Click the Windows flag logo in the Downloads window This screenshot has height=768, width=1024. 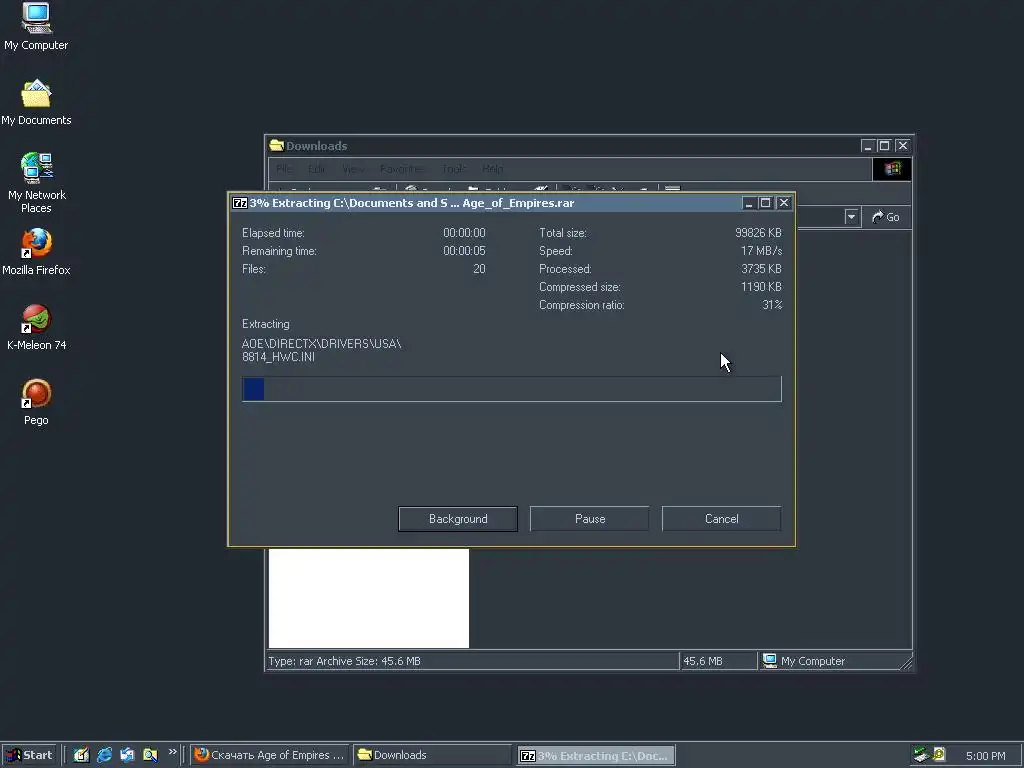[x=892, y=169]
